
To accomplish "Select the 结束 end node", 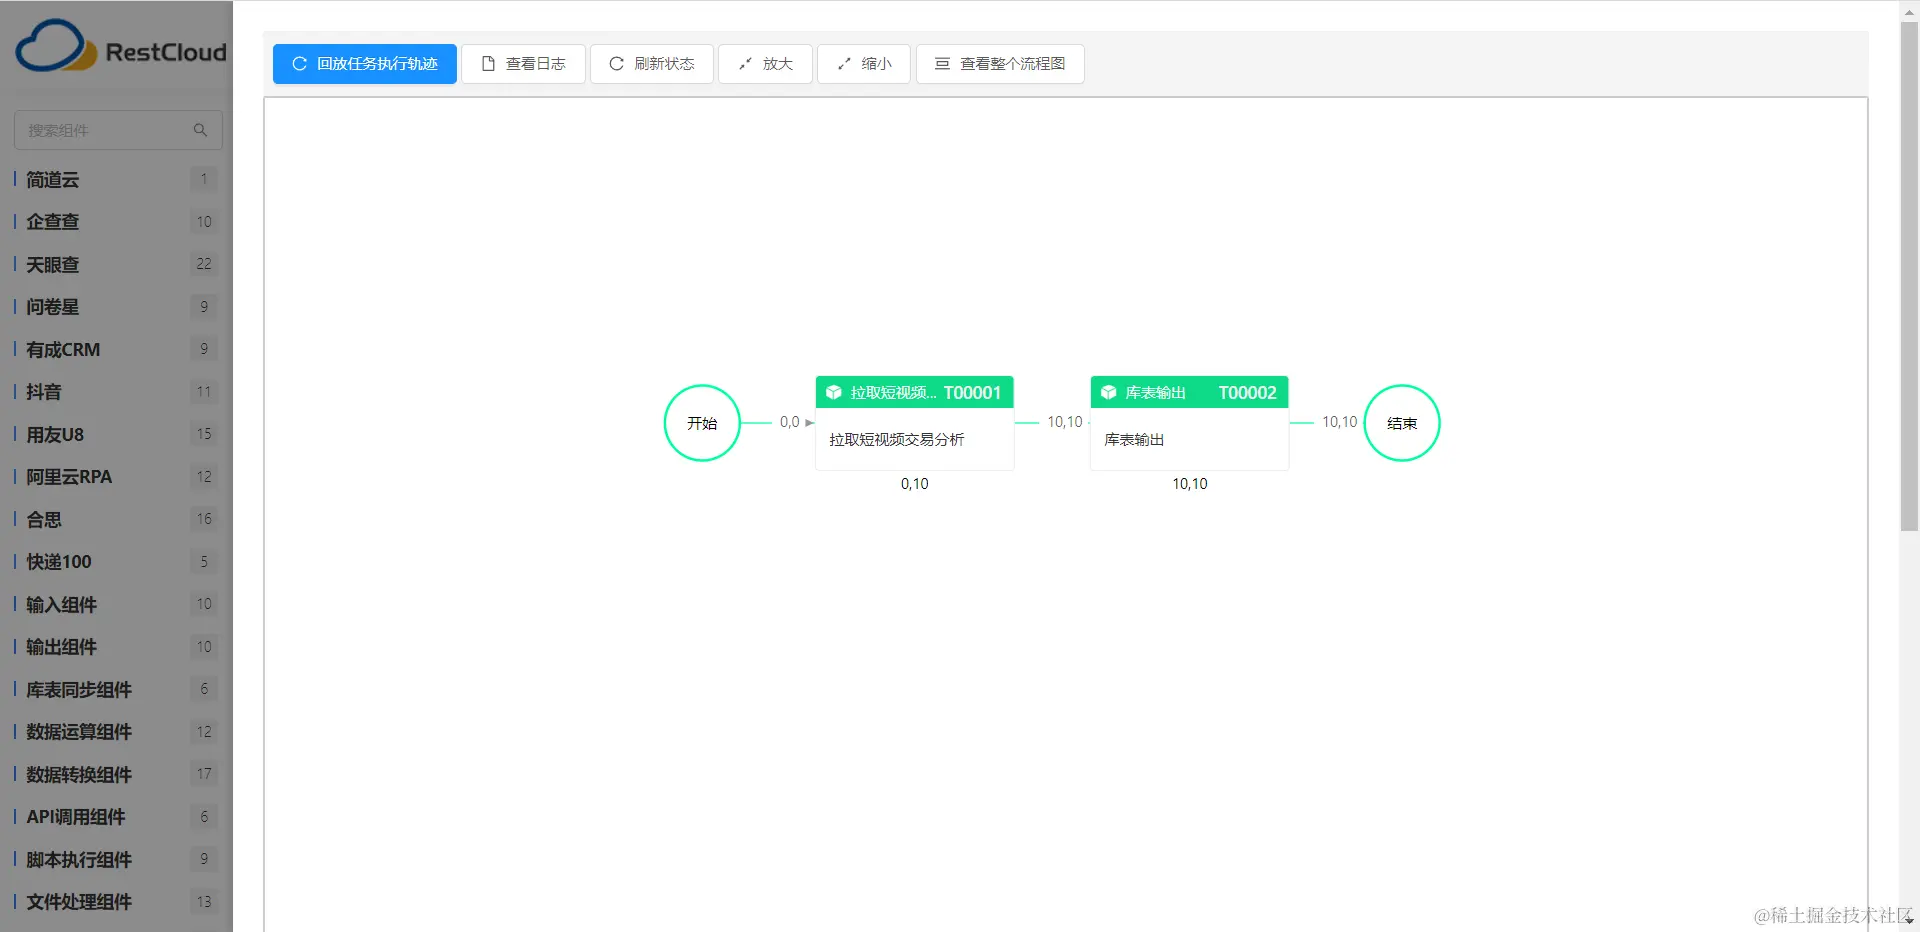I will click(x=1402, y=423).
